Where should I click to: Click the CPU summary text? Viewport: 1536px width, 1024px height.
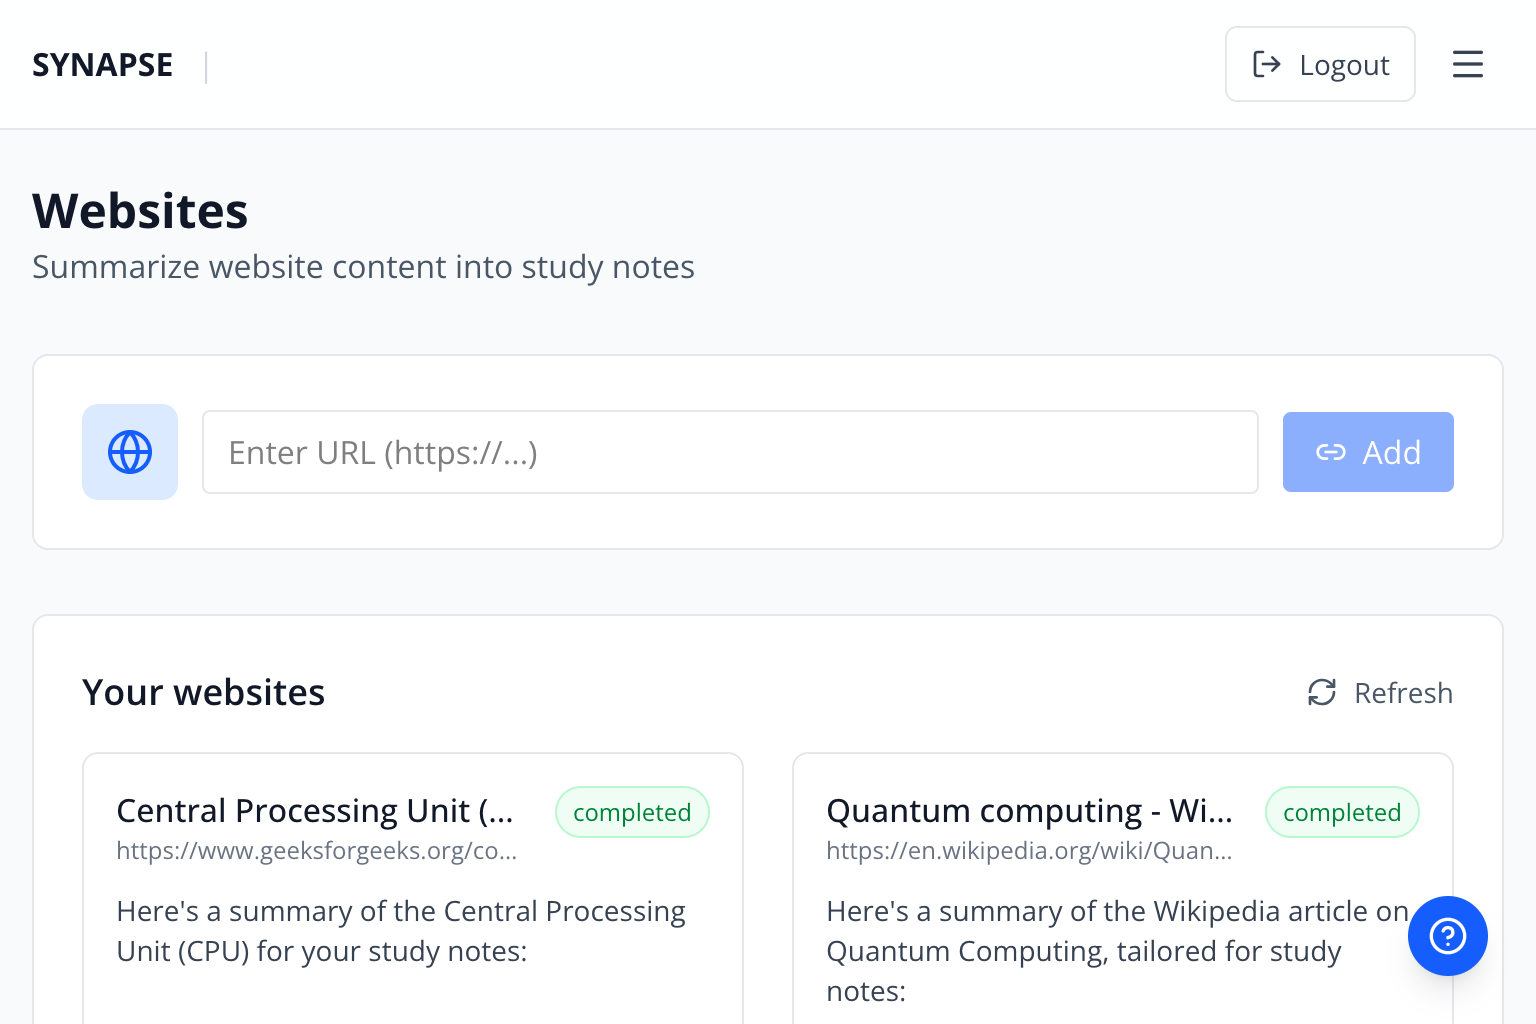tap(400, 931)
